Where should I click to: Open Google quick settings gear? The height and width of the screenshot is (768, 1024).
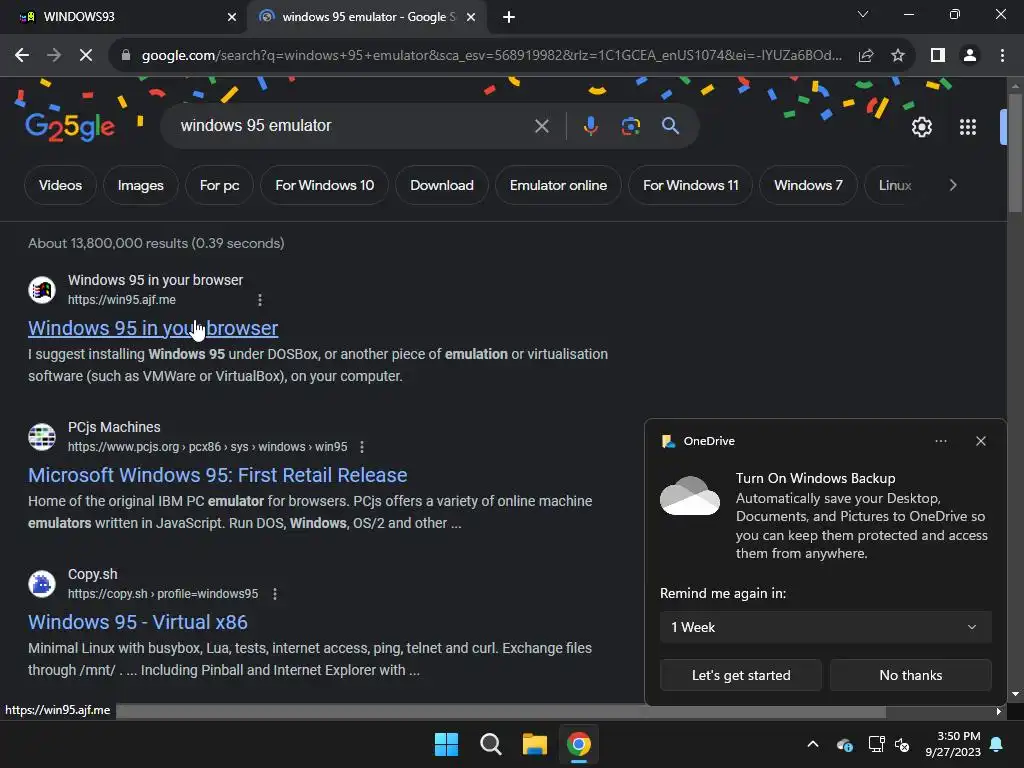pyautogui.click(x=921, y=127)
